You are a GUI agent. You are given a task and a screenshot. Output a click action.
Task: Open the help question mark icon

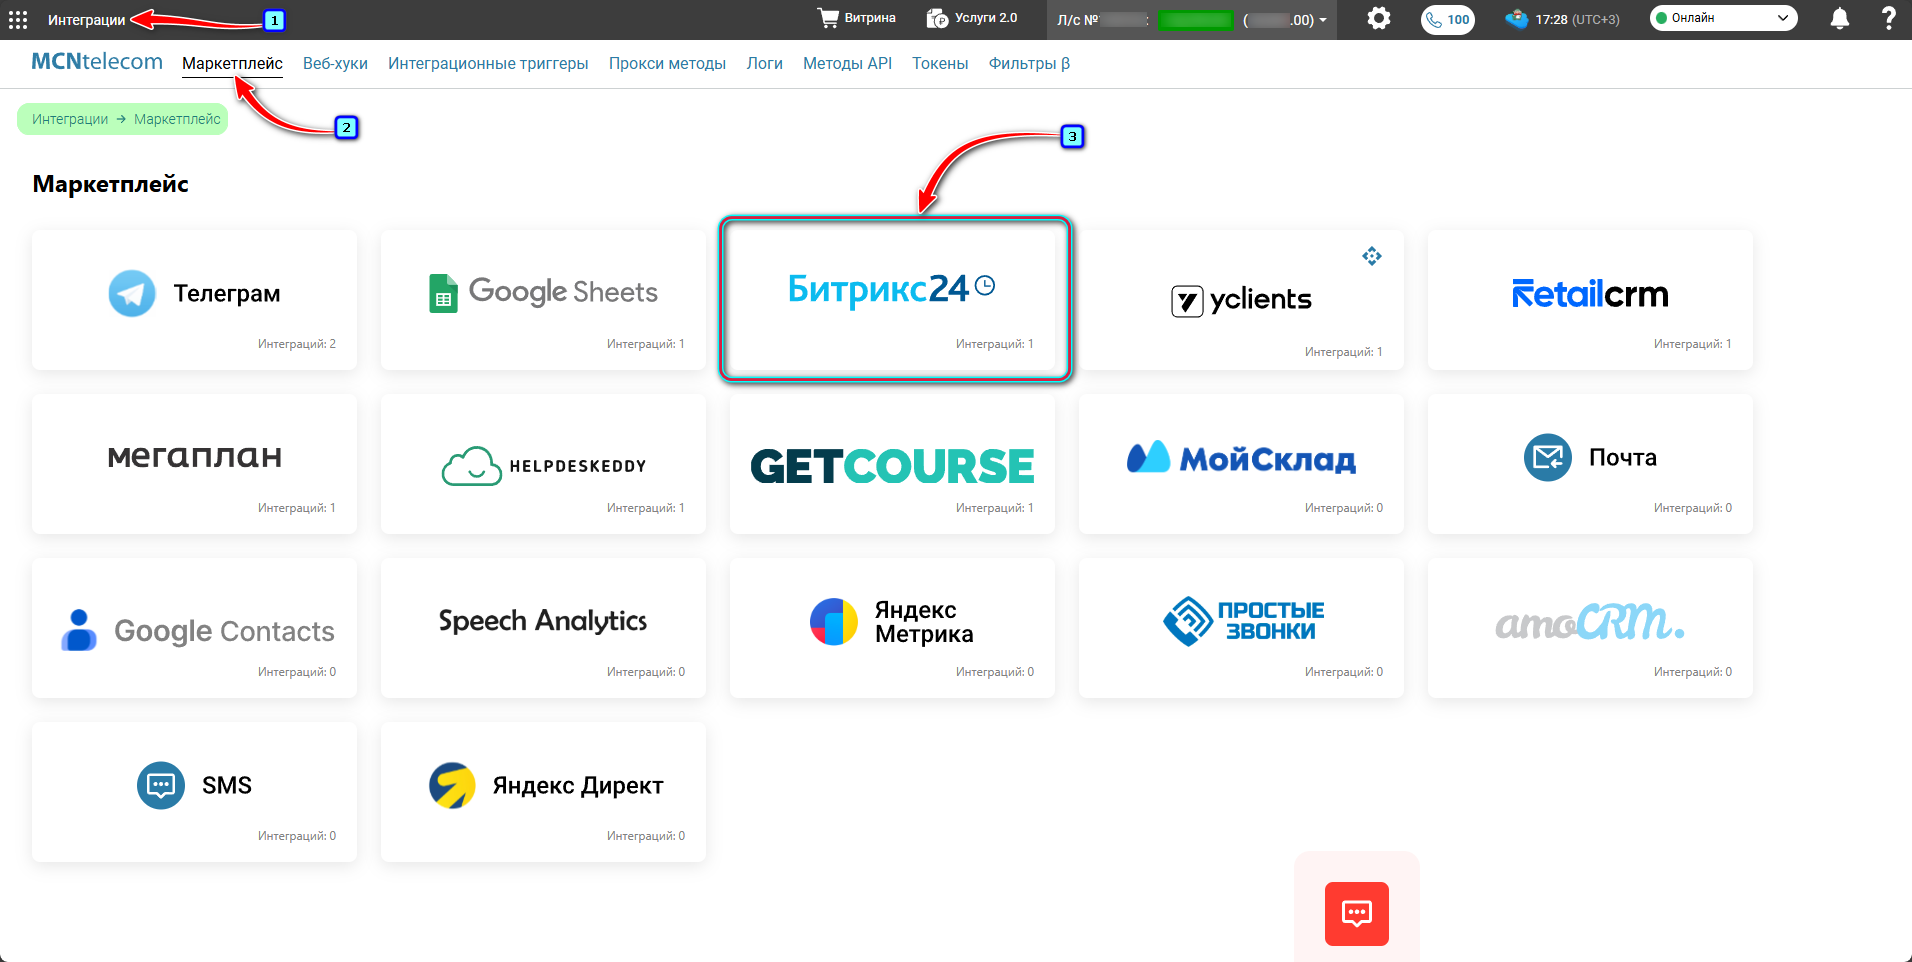coord(1888,19)
